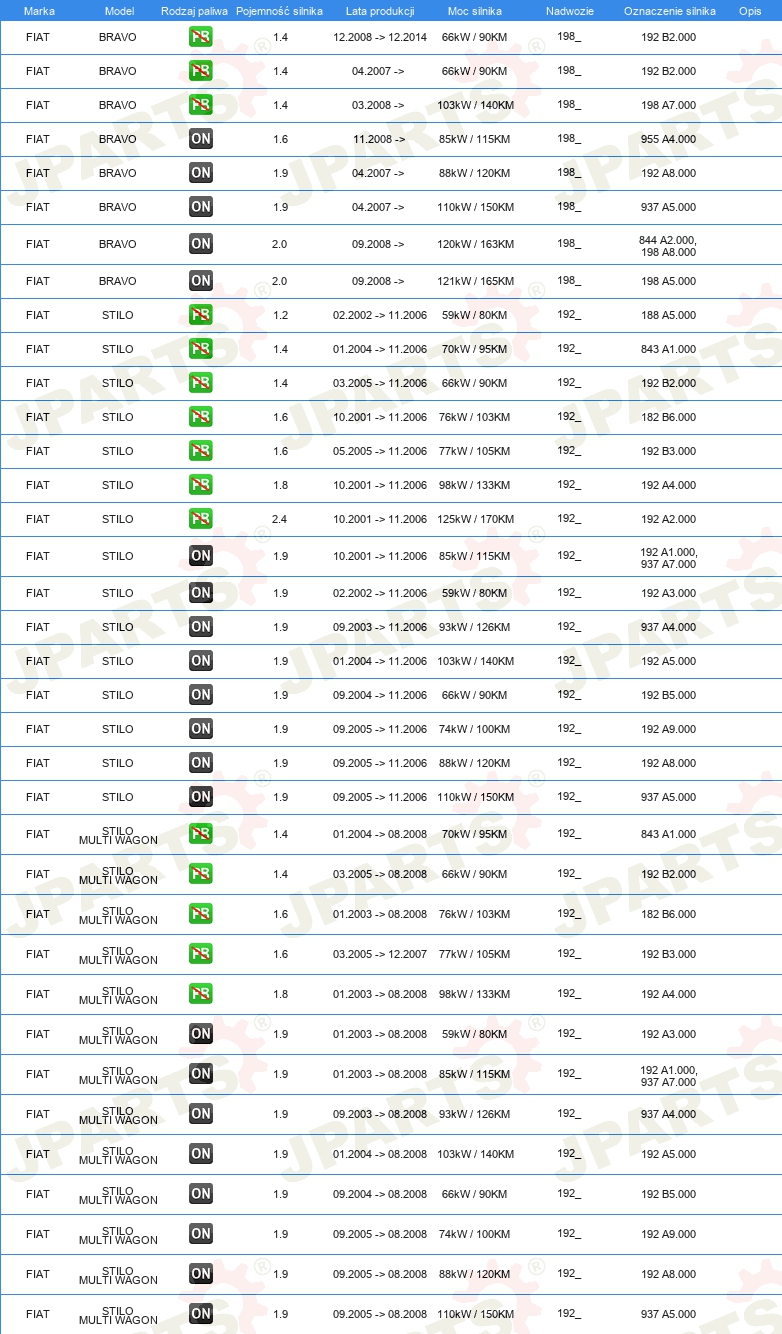
Task: Click the Oznaczenie silnika column header
Action: pyautogui.click(x=669, y=10)
